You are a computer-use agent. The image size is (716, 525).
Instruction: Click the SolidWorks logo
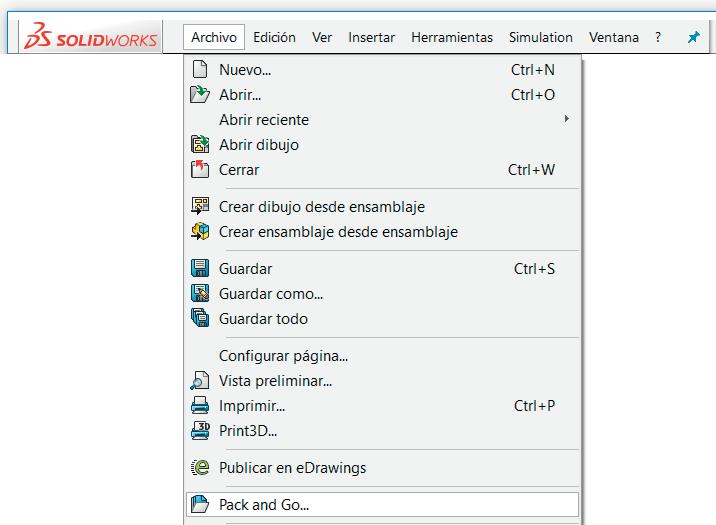coord(91,37)
